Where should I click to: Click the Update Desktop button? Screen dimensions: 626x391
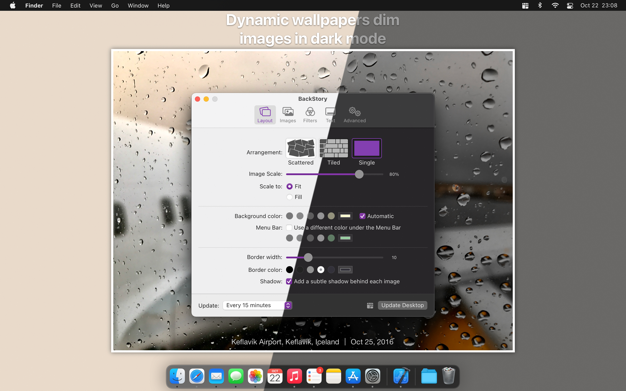tap(402, 306)
